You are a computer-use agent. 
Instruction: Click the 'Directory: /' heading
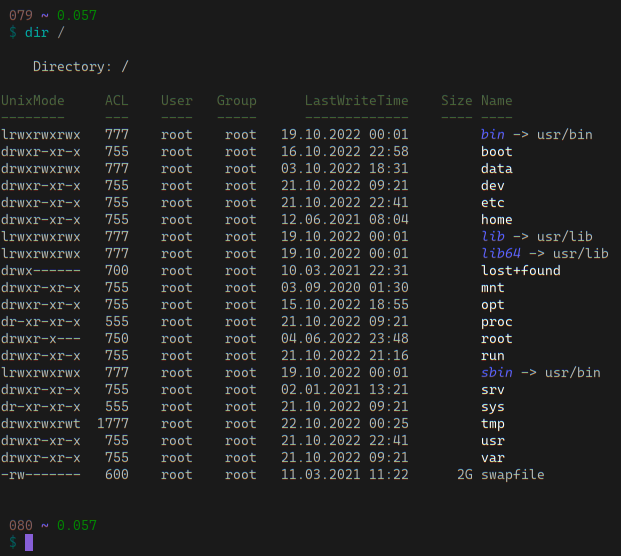click(81, 67)
